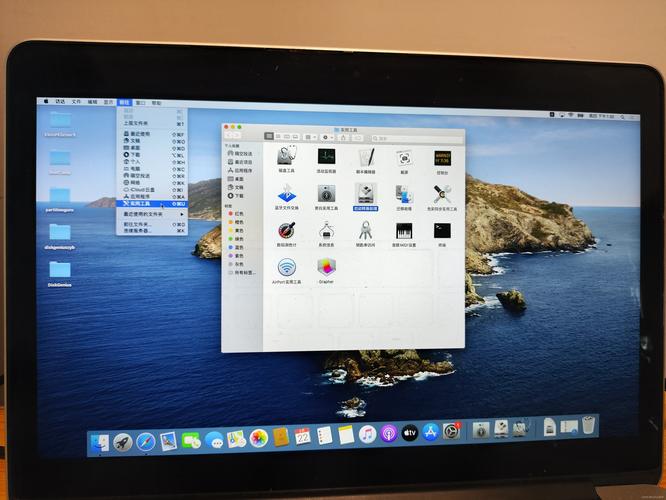Viewport: 666px width, 500px height.
Task: Open the Terminal app icon
Action: [441, 230]
